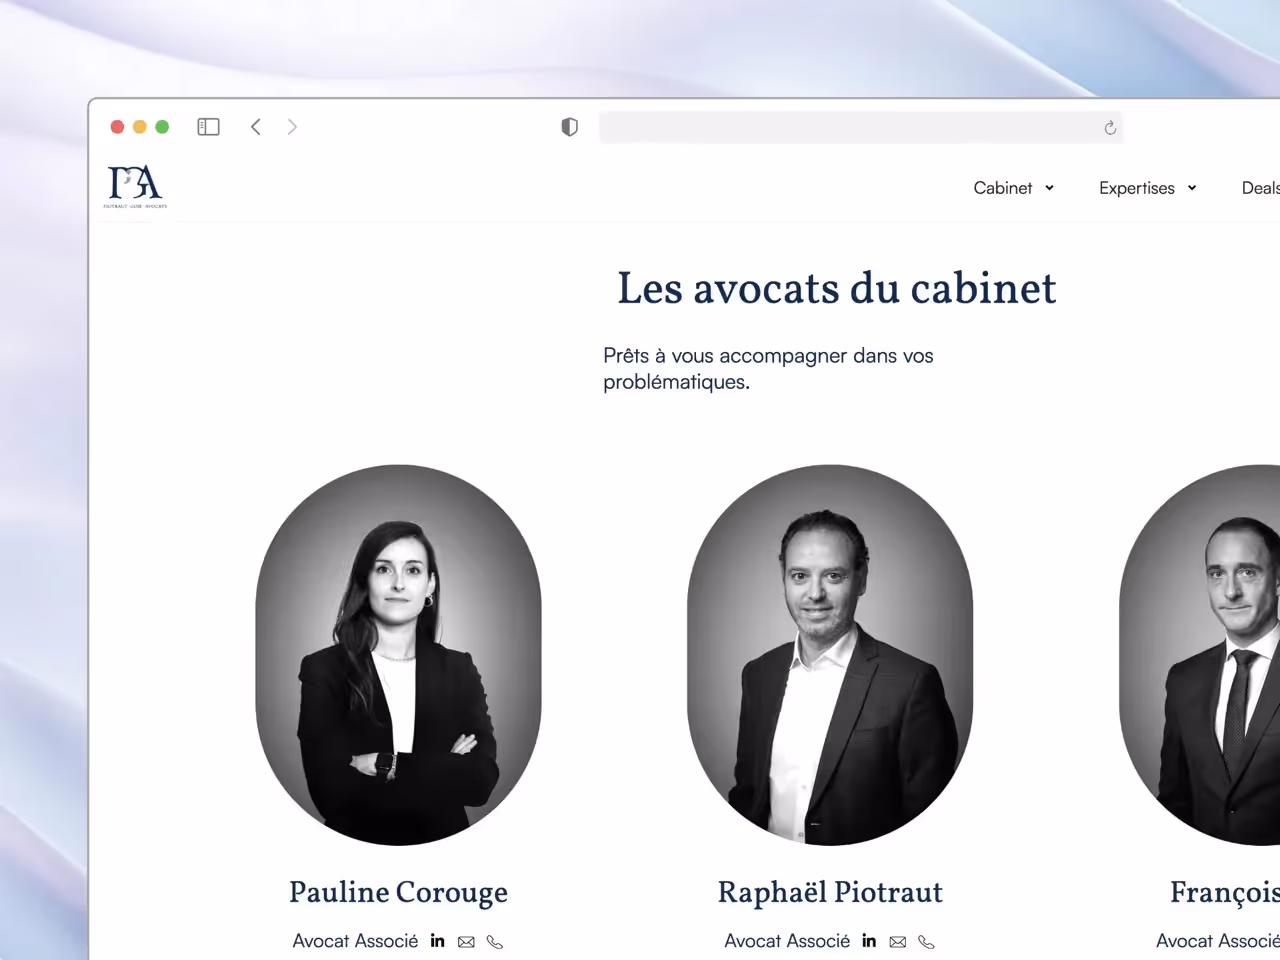Open Pauline Corouge's LinkedIn icon
This screenshot has height=960, width=1280.
point(437,940)
